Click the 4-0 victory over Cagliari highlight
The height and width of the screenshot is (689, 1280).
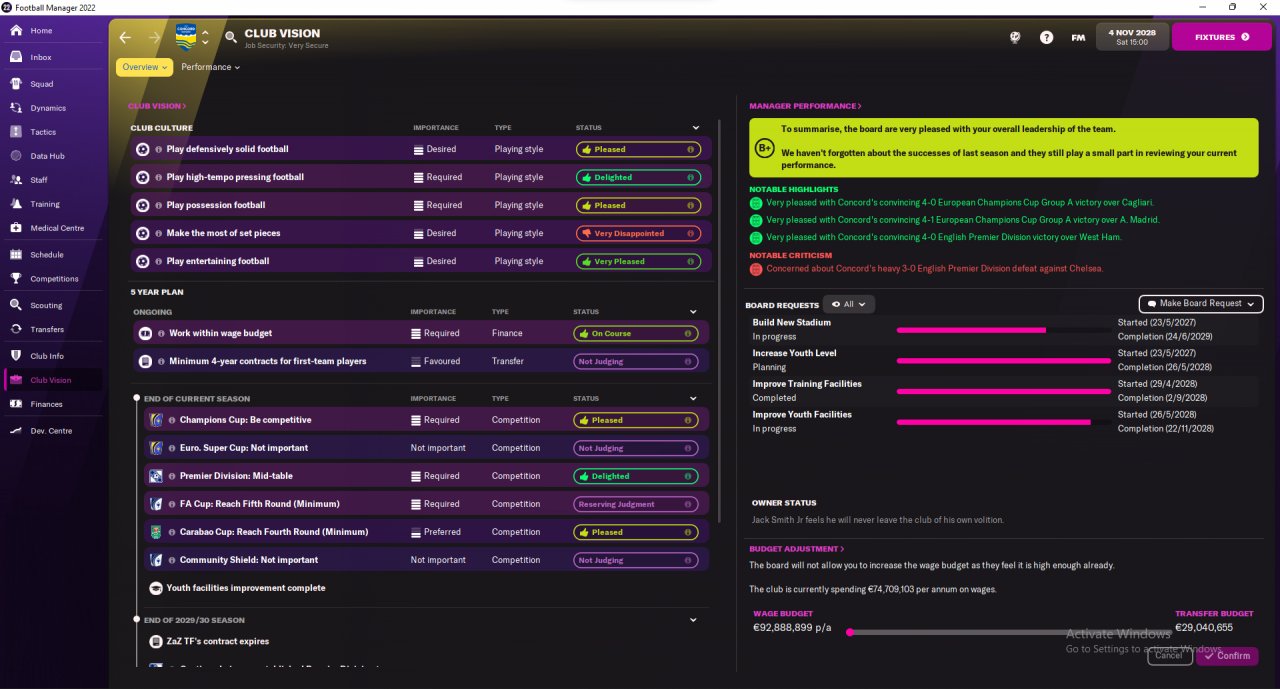click(x=959, y=203)
